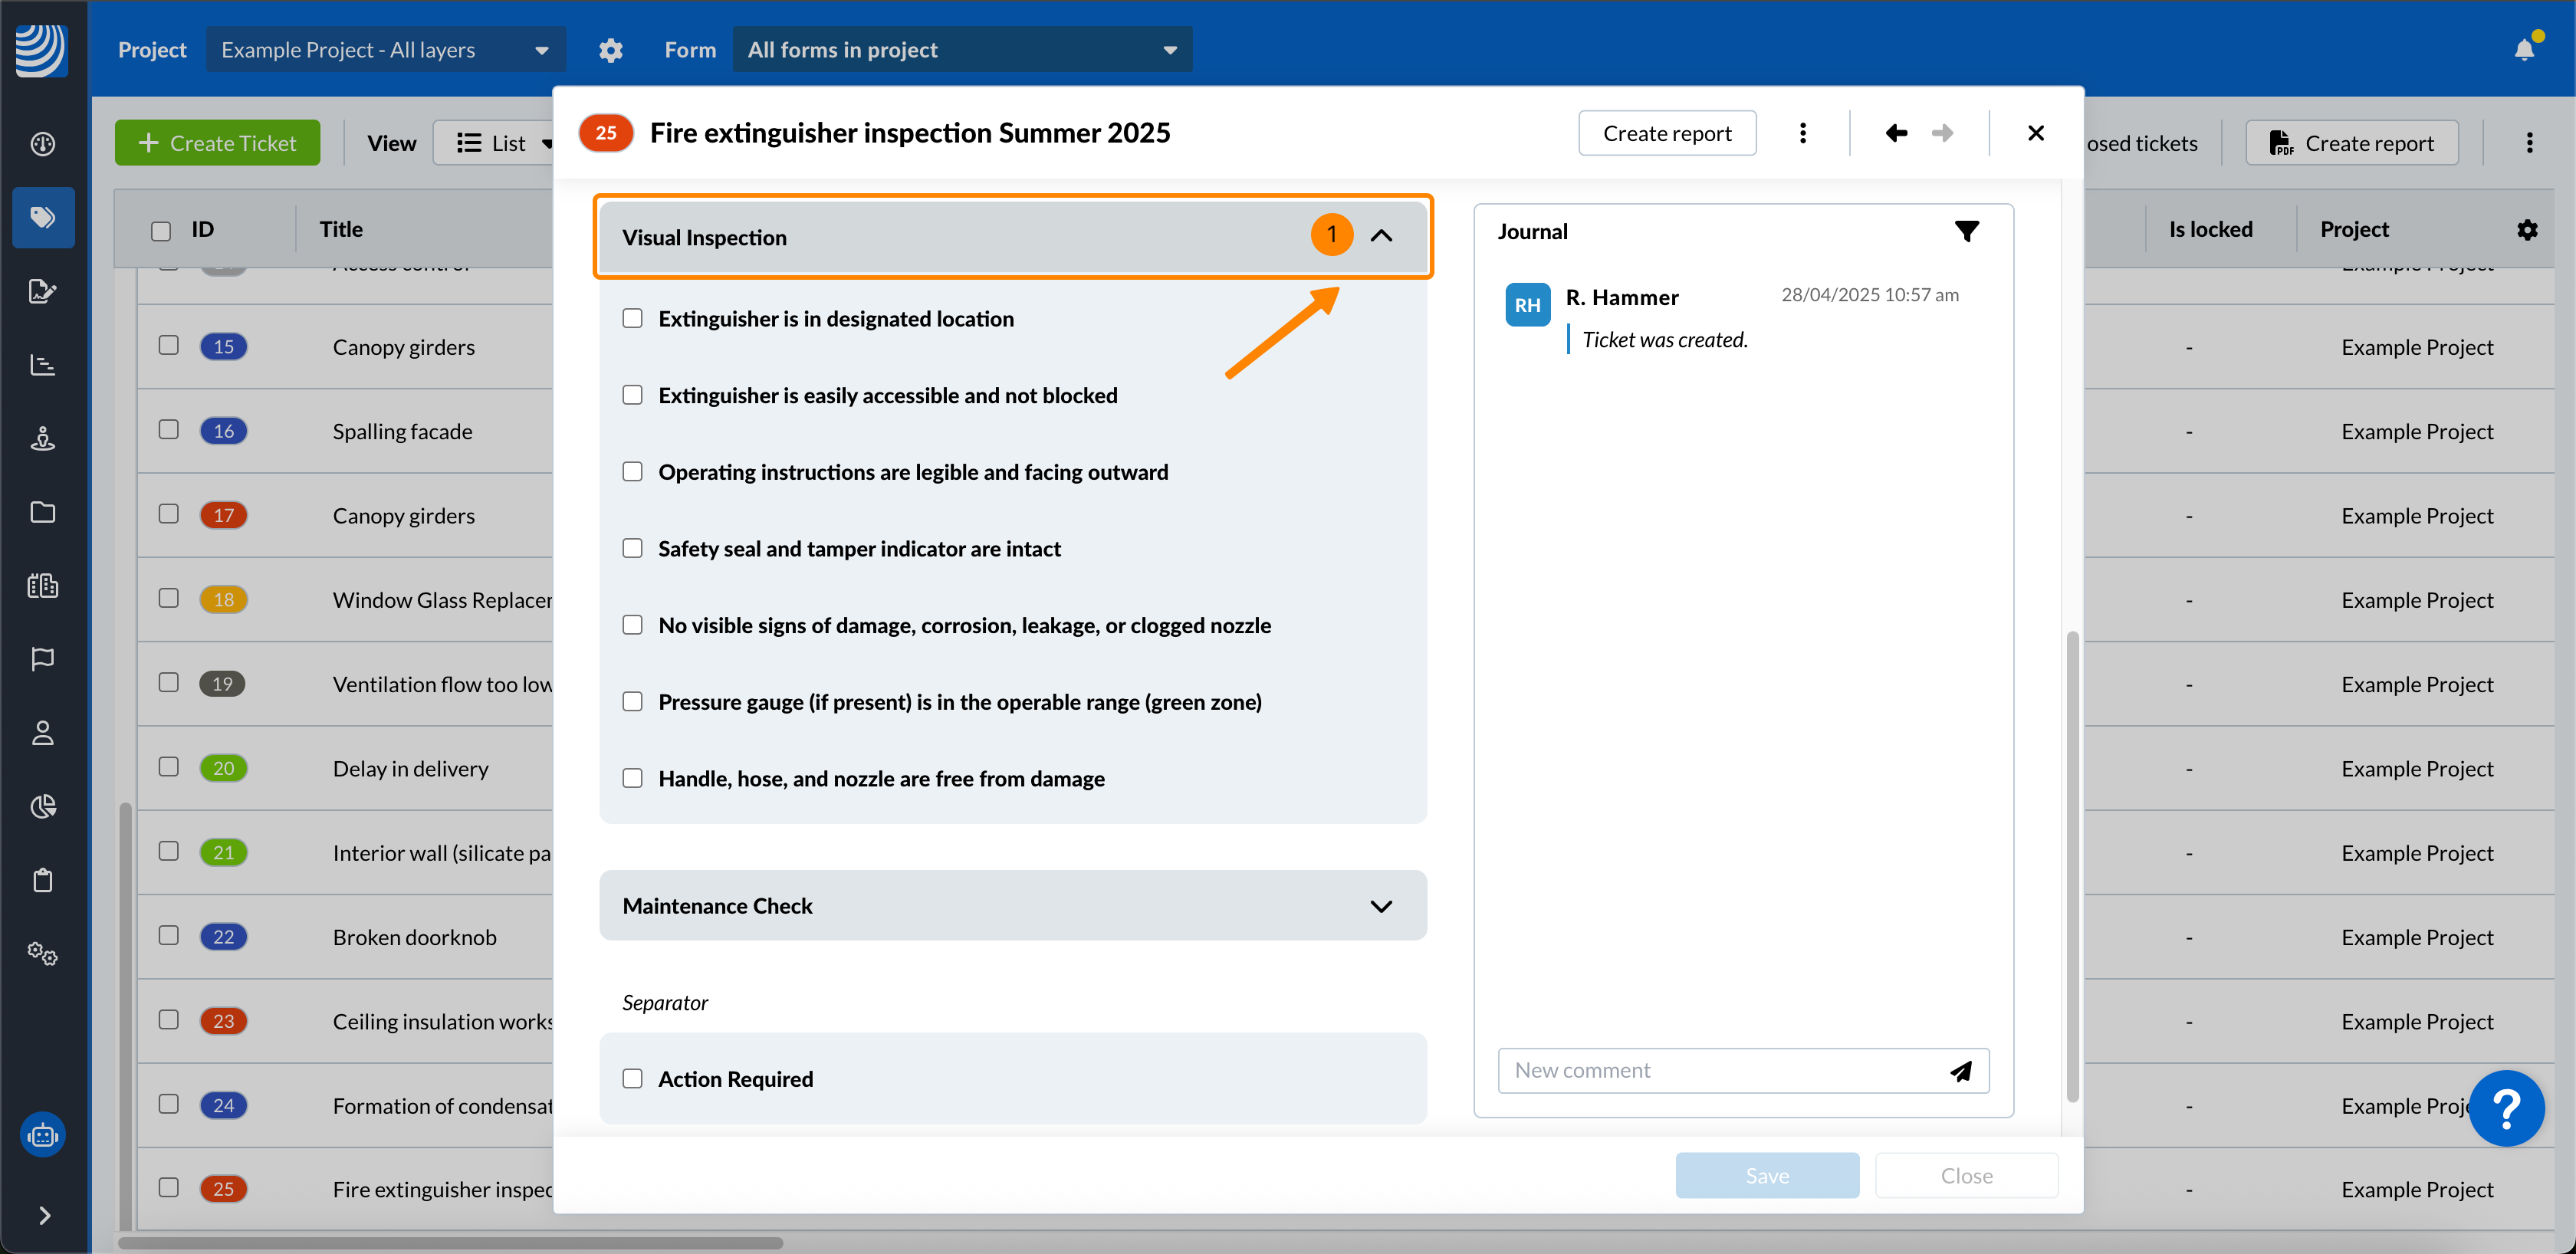Open the chatbot robot icon in sidebar
The width and height of the screenshot is (2576, 1254).
pyautogui.click(x=43, y=1135)
